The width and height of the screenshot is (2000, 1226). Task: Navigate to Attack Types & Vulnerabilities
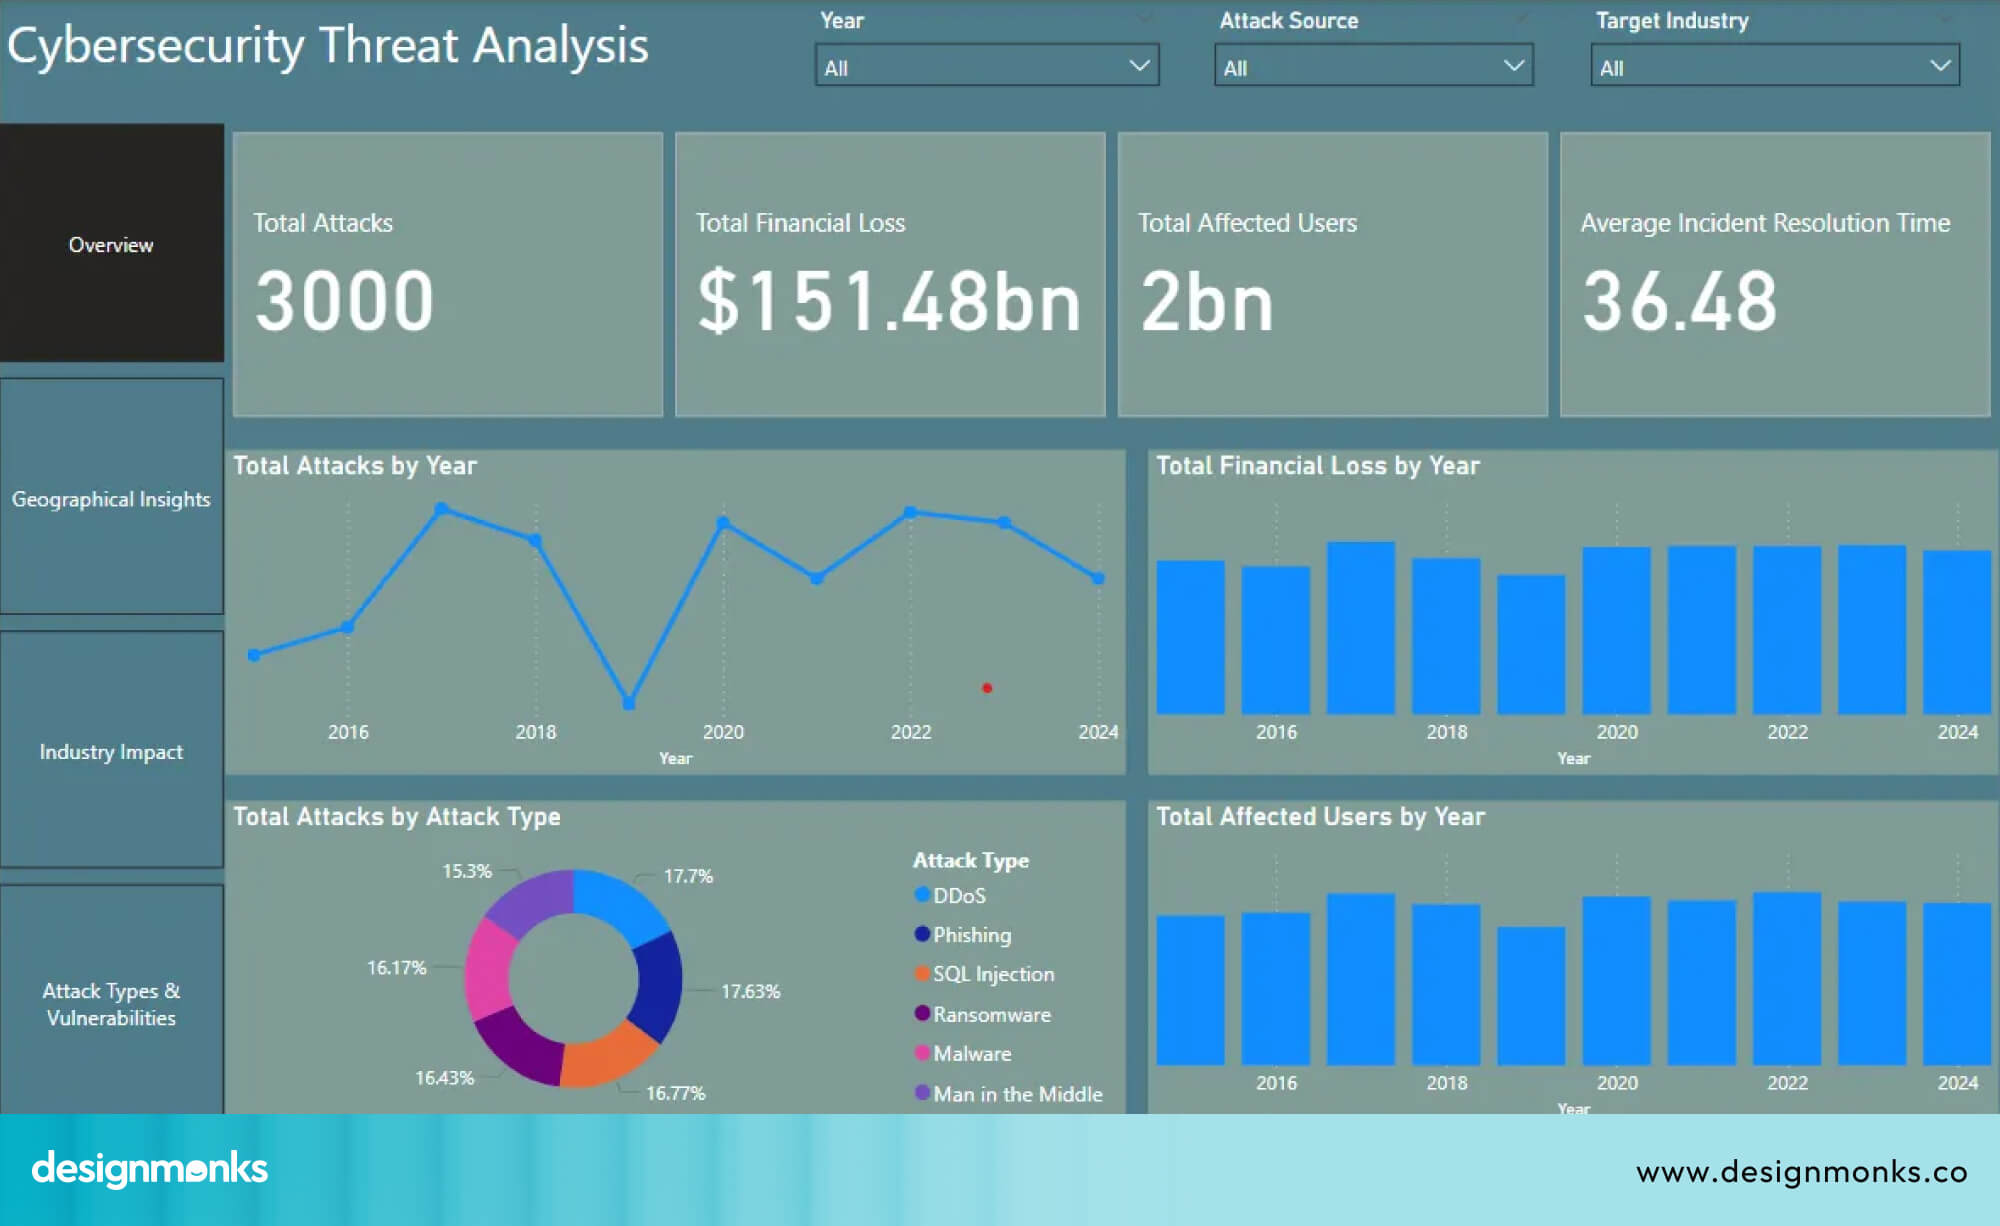[111, 1004]
